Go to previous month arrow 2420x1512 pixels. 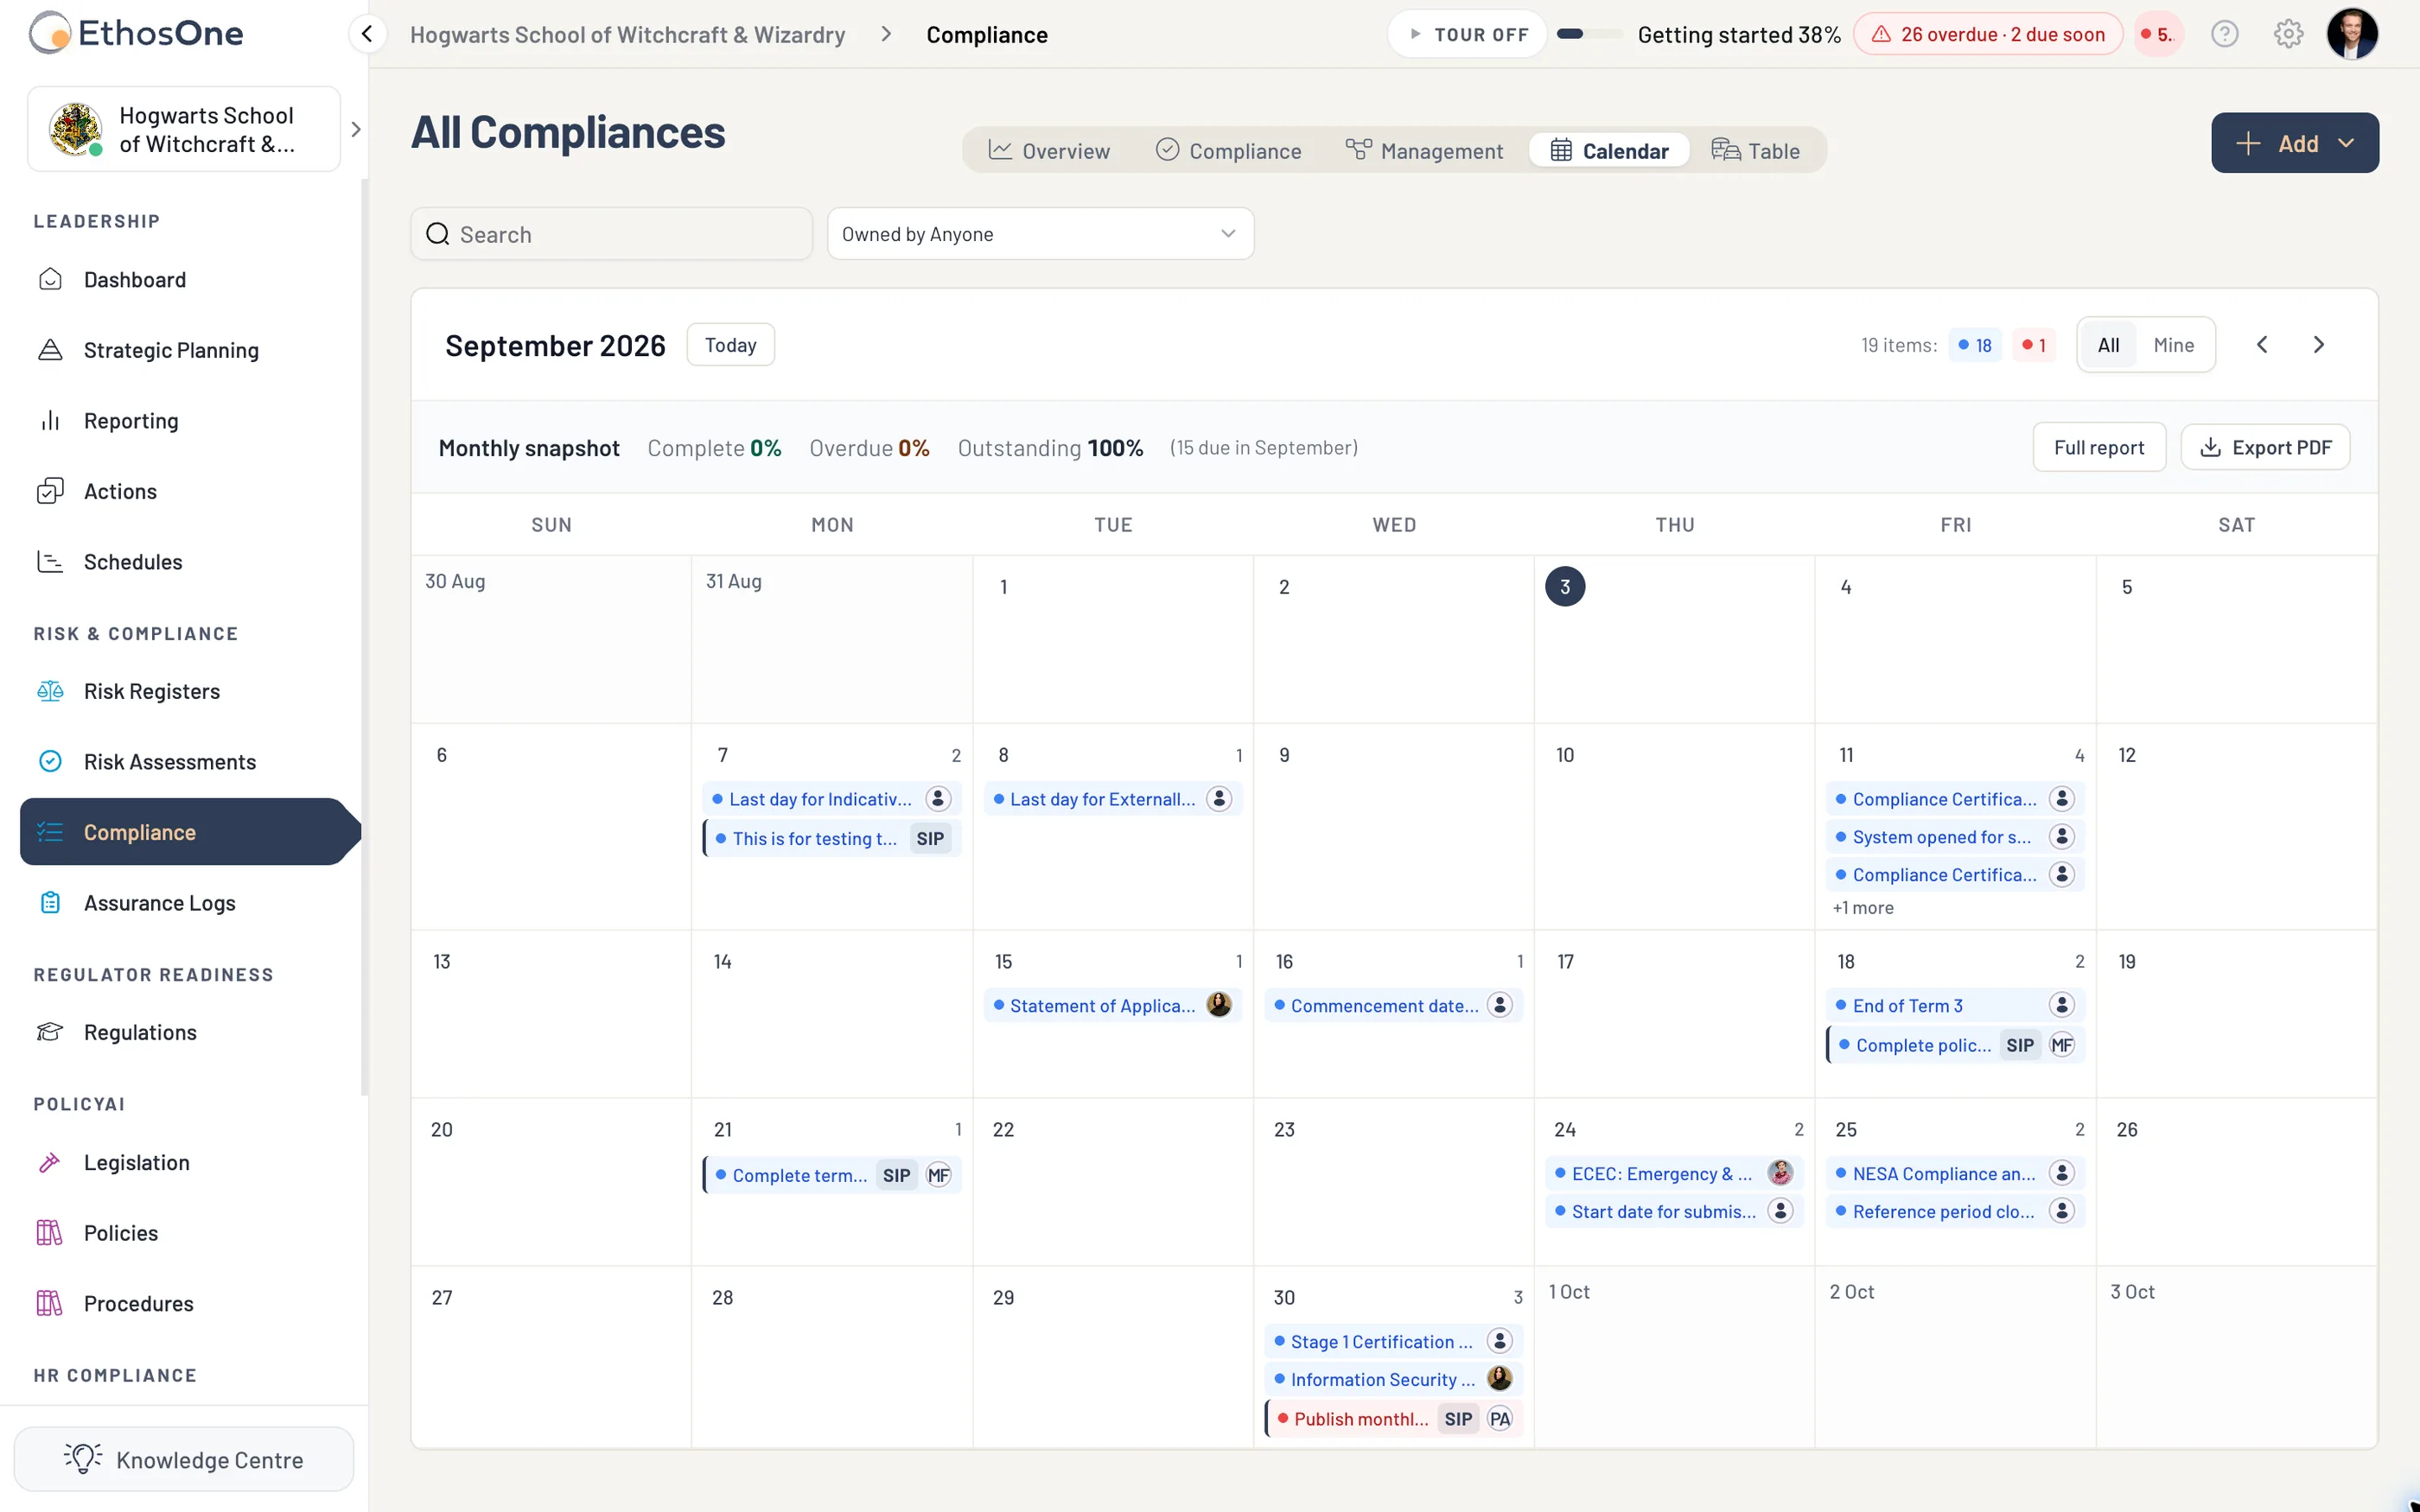(2262, 345)
